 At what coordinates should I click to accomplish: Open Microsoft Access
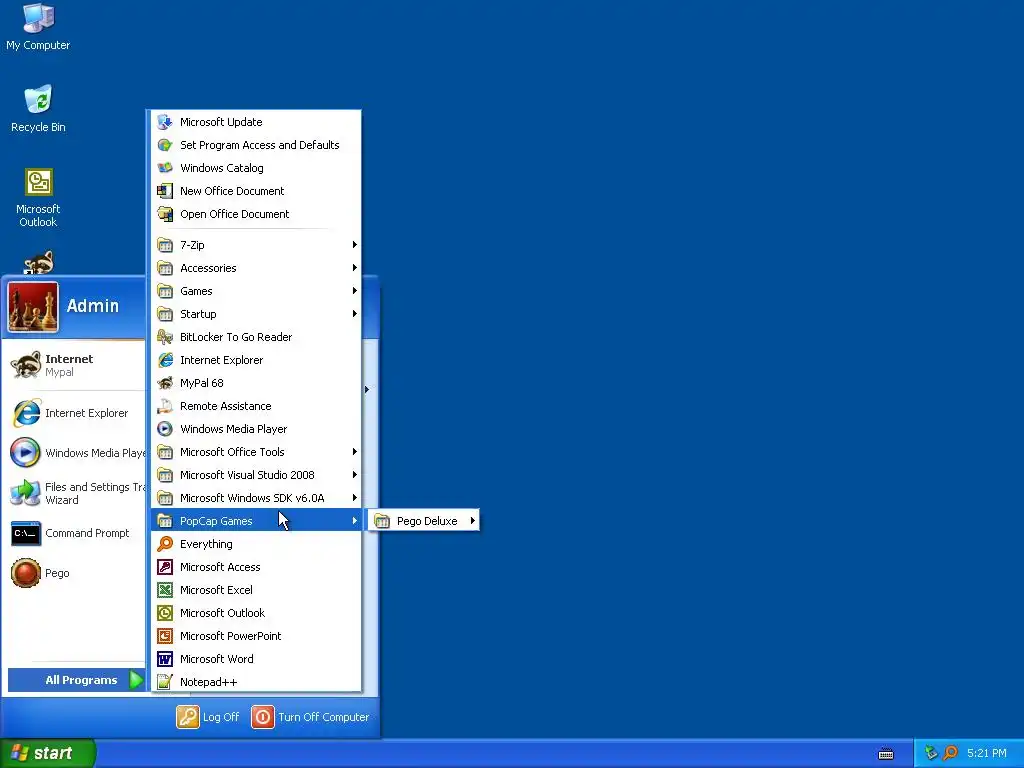255,567
